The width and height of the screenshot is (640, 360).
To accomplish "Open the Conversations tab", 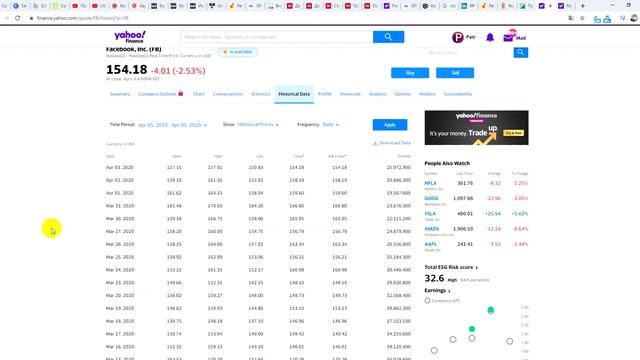I will (228, 94).
